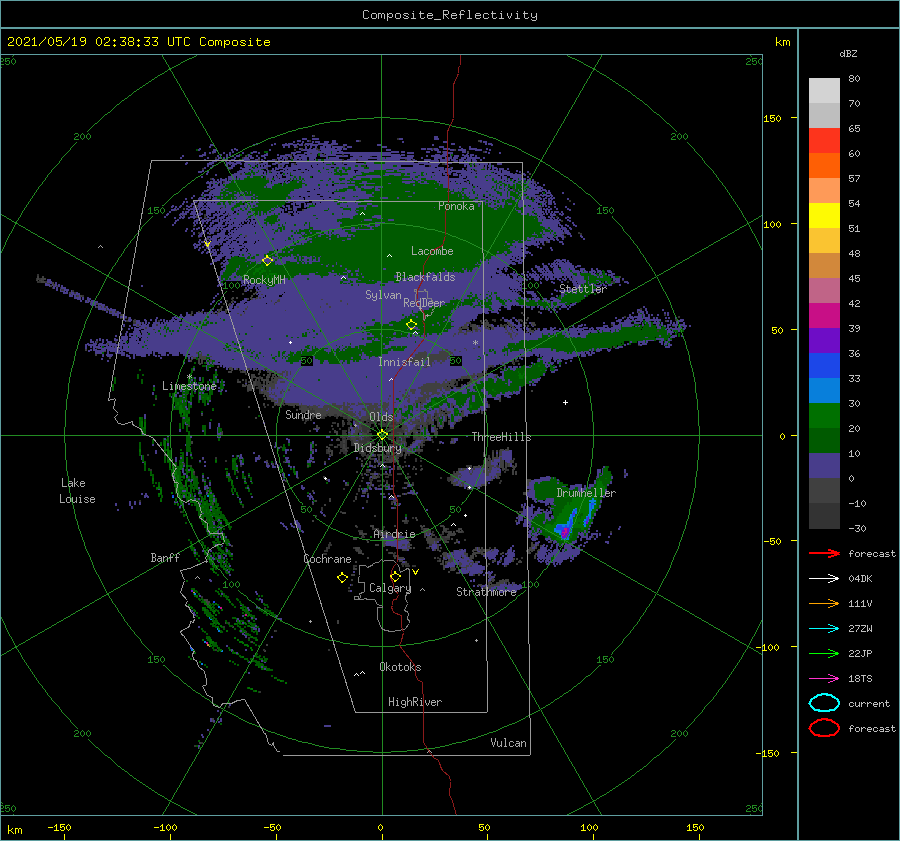Click the 18TS legend label
The width and height of the screenshot is (900, 841).
click(860, 679)
